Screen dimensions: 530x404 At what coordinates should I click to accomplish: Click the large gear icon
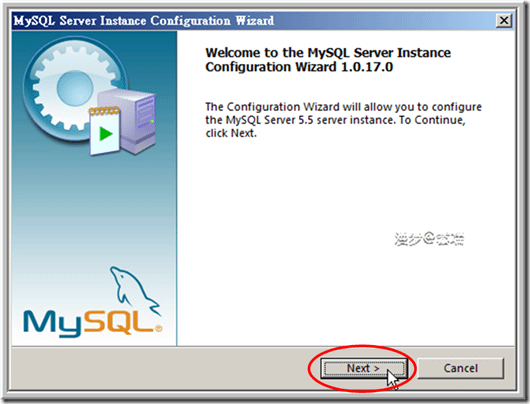(75, 89)
